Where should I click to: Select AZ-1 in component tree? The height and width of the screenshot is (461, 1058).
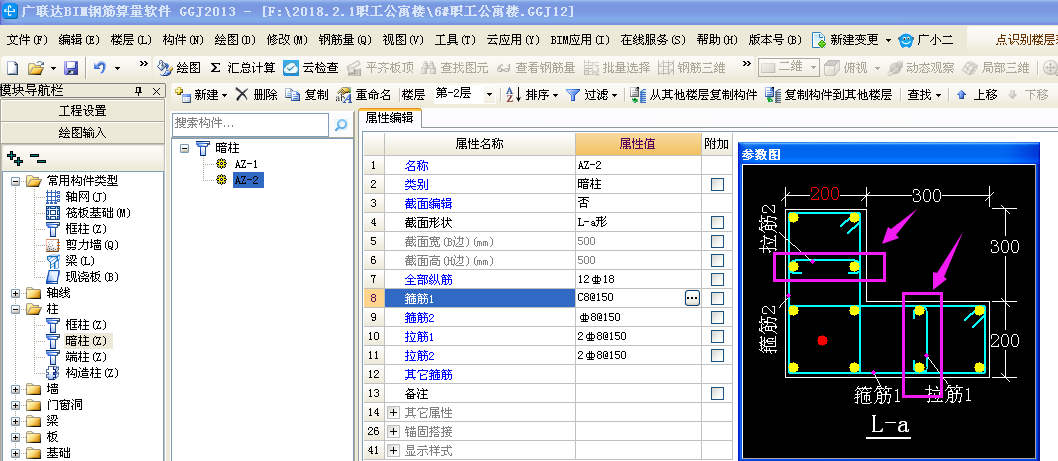coord(246,164)
